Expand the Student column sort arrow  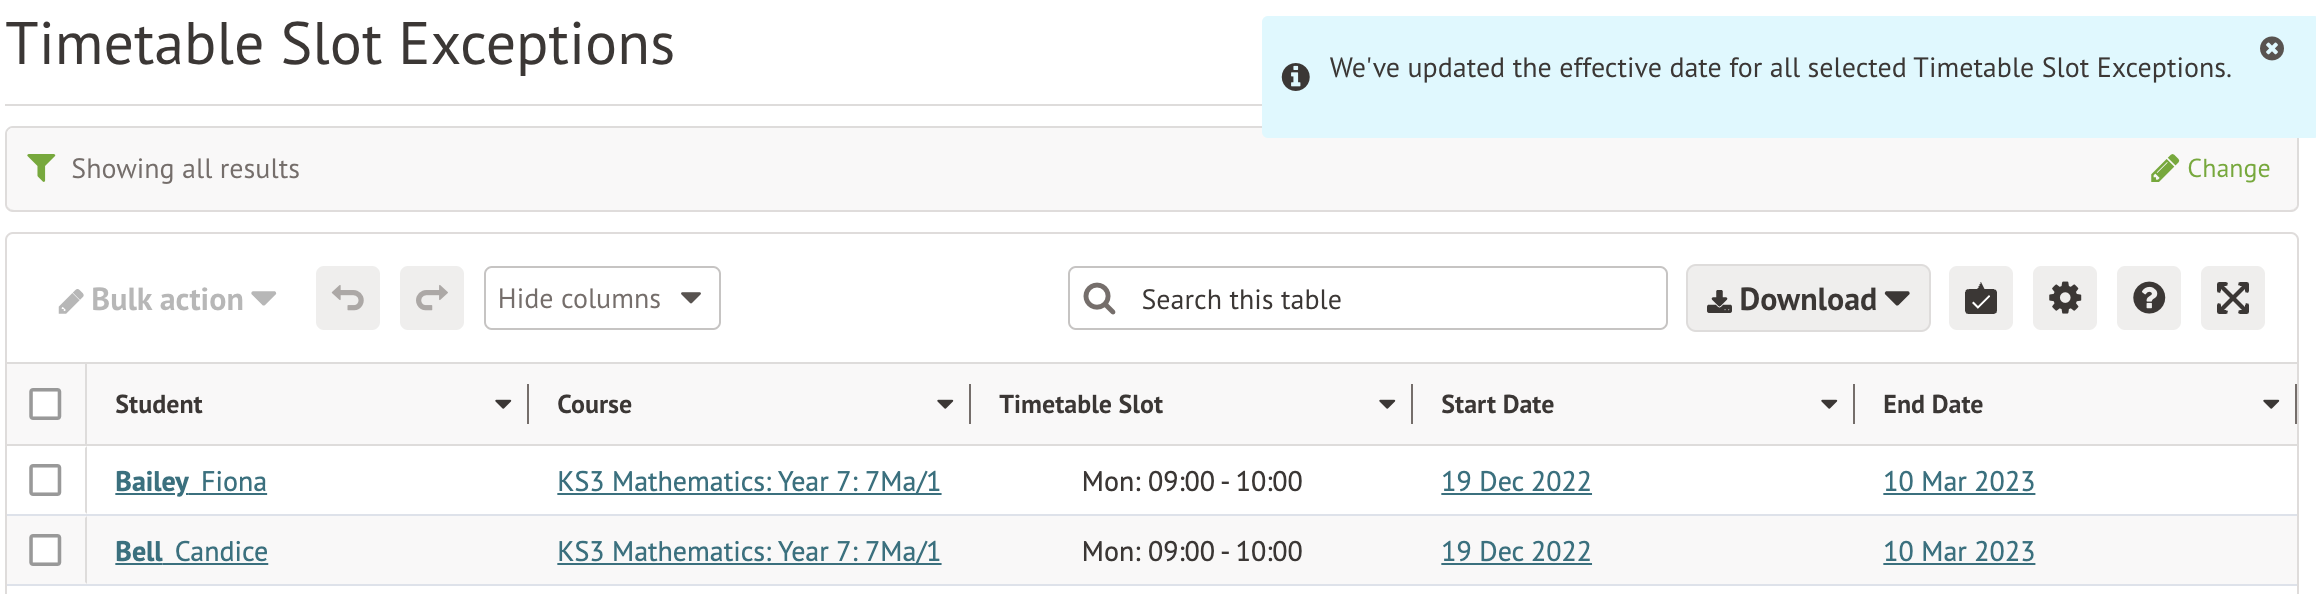pos(503,404)
